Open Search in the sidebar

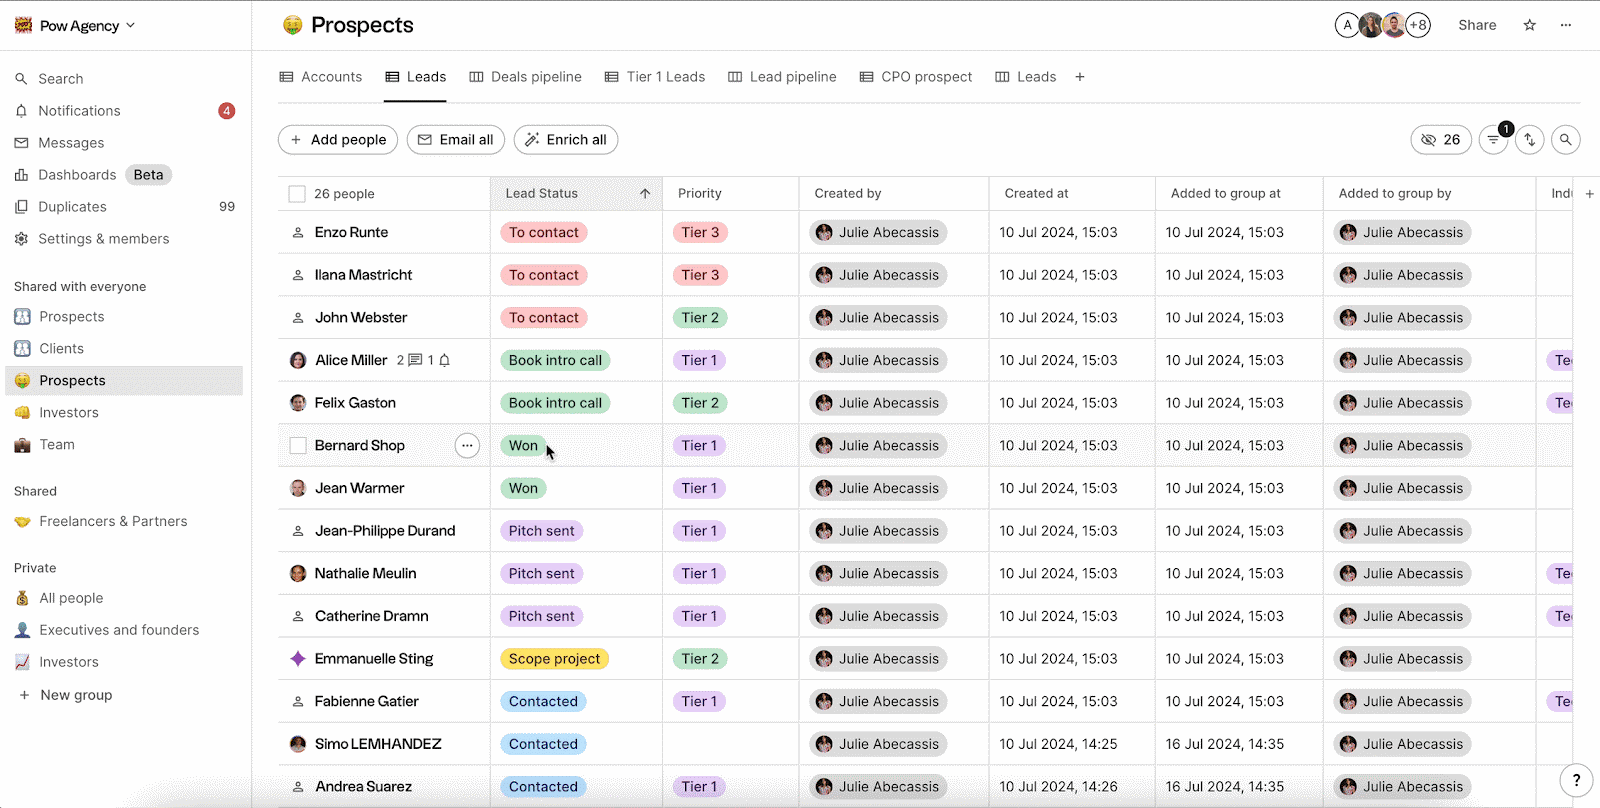(x=60, y=79)
